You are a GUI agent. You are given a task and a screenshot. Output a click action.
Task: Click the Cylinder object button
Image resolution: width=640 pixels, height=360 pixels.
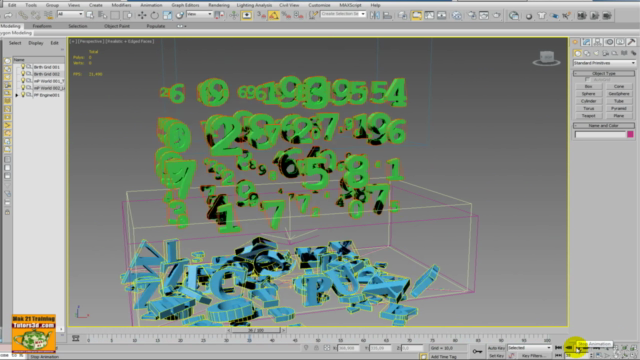(x=588, y=101)
